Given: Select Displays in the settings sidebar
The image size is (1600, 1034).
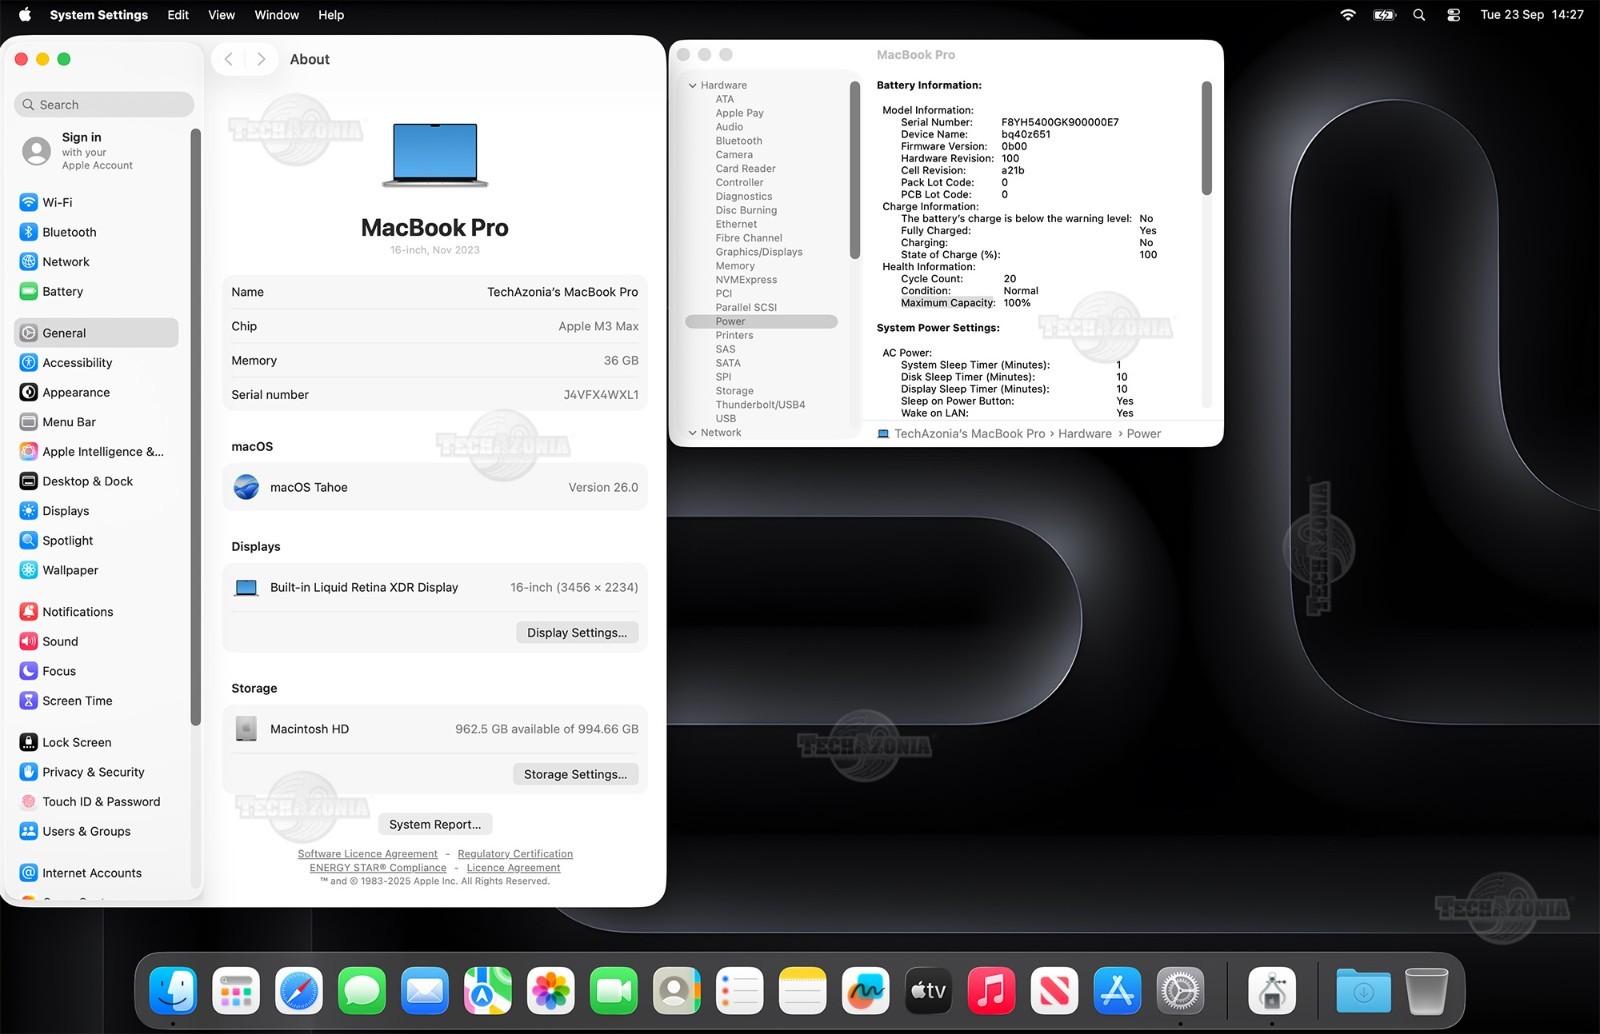Looking at the screenshot, I should pos(97,511).
